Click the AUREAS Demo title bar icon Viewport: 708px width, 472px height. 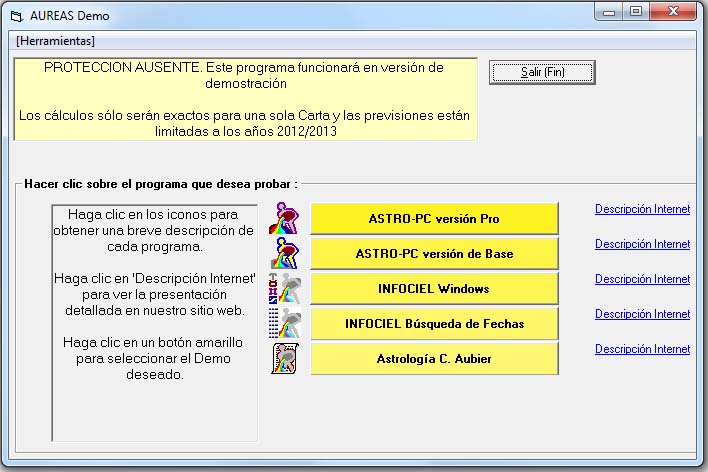[x=17, y=16]
